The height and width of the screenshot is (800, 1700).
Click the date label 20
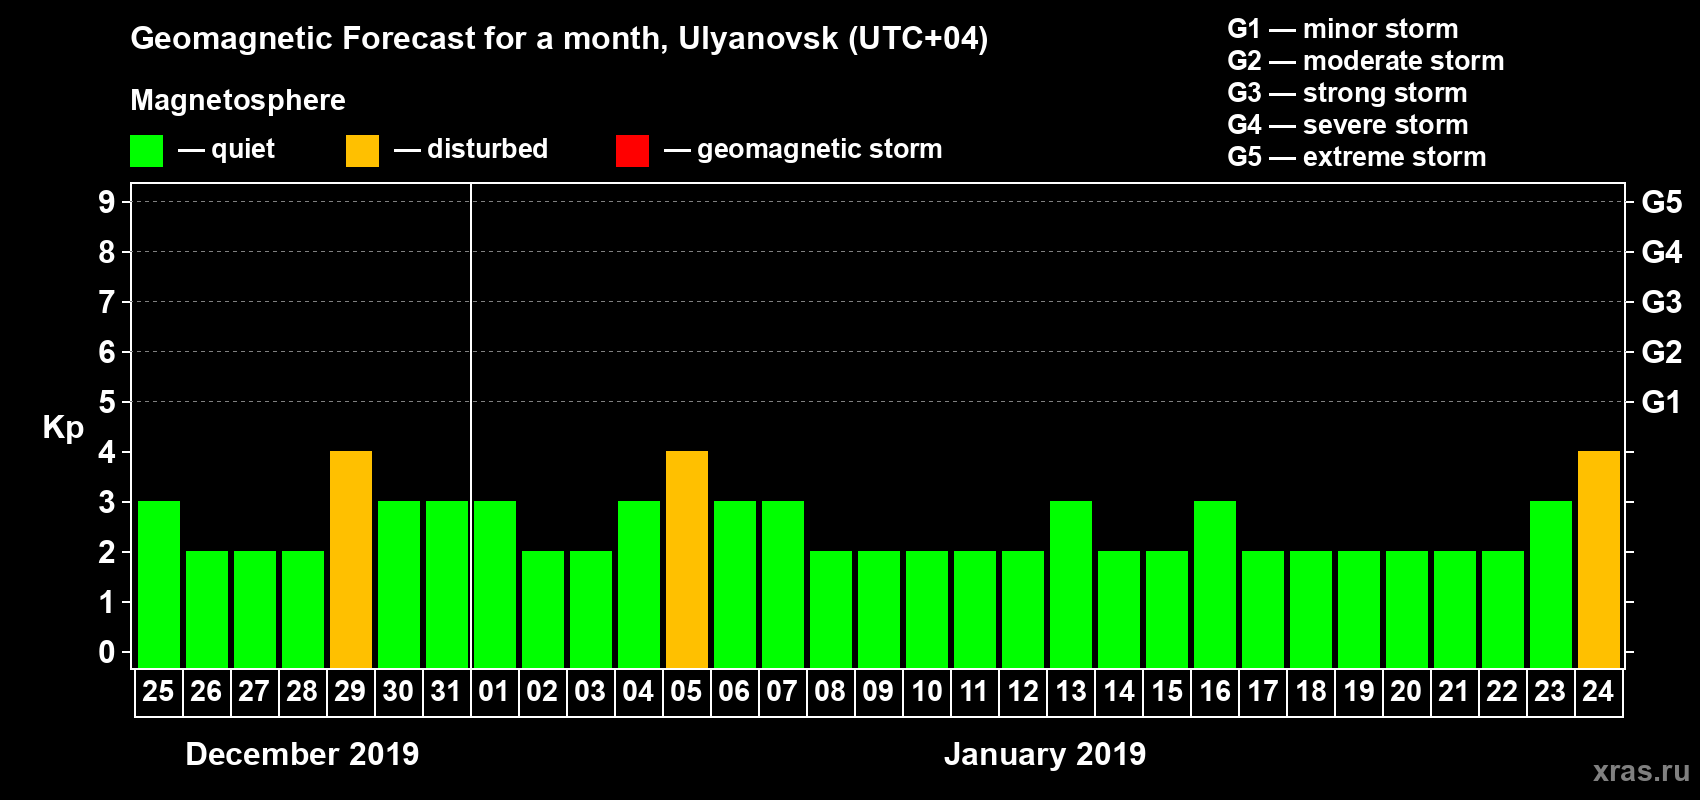[1406, 691]
